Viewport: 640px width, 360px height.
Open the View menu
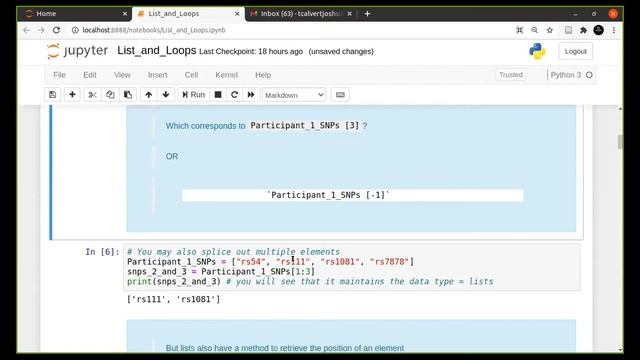(122, 75)
